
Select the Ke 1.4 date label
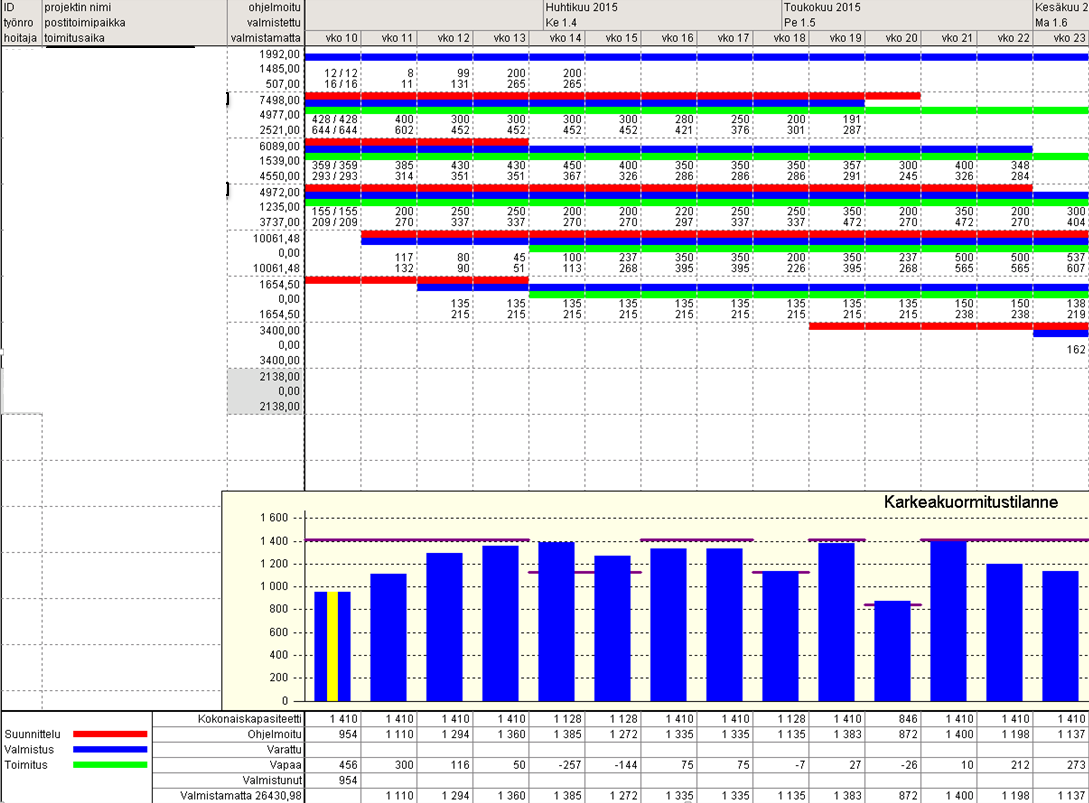click(561, 23)
